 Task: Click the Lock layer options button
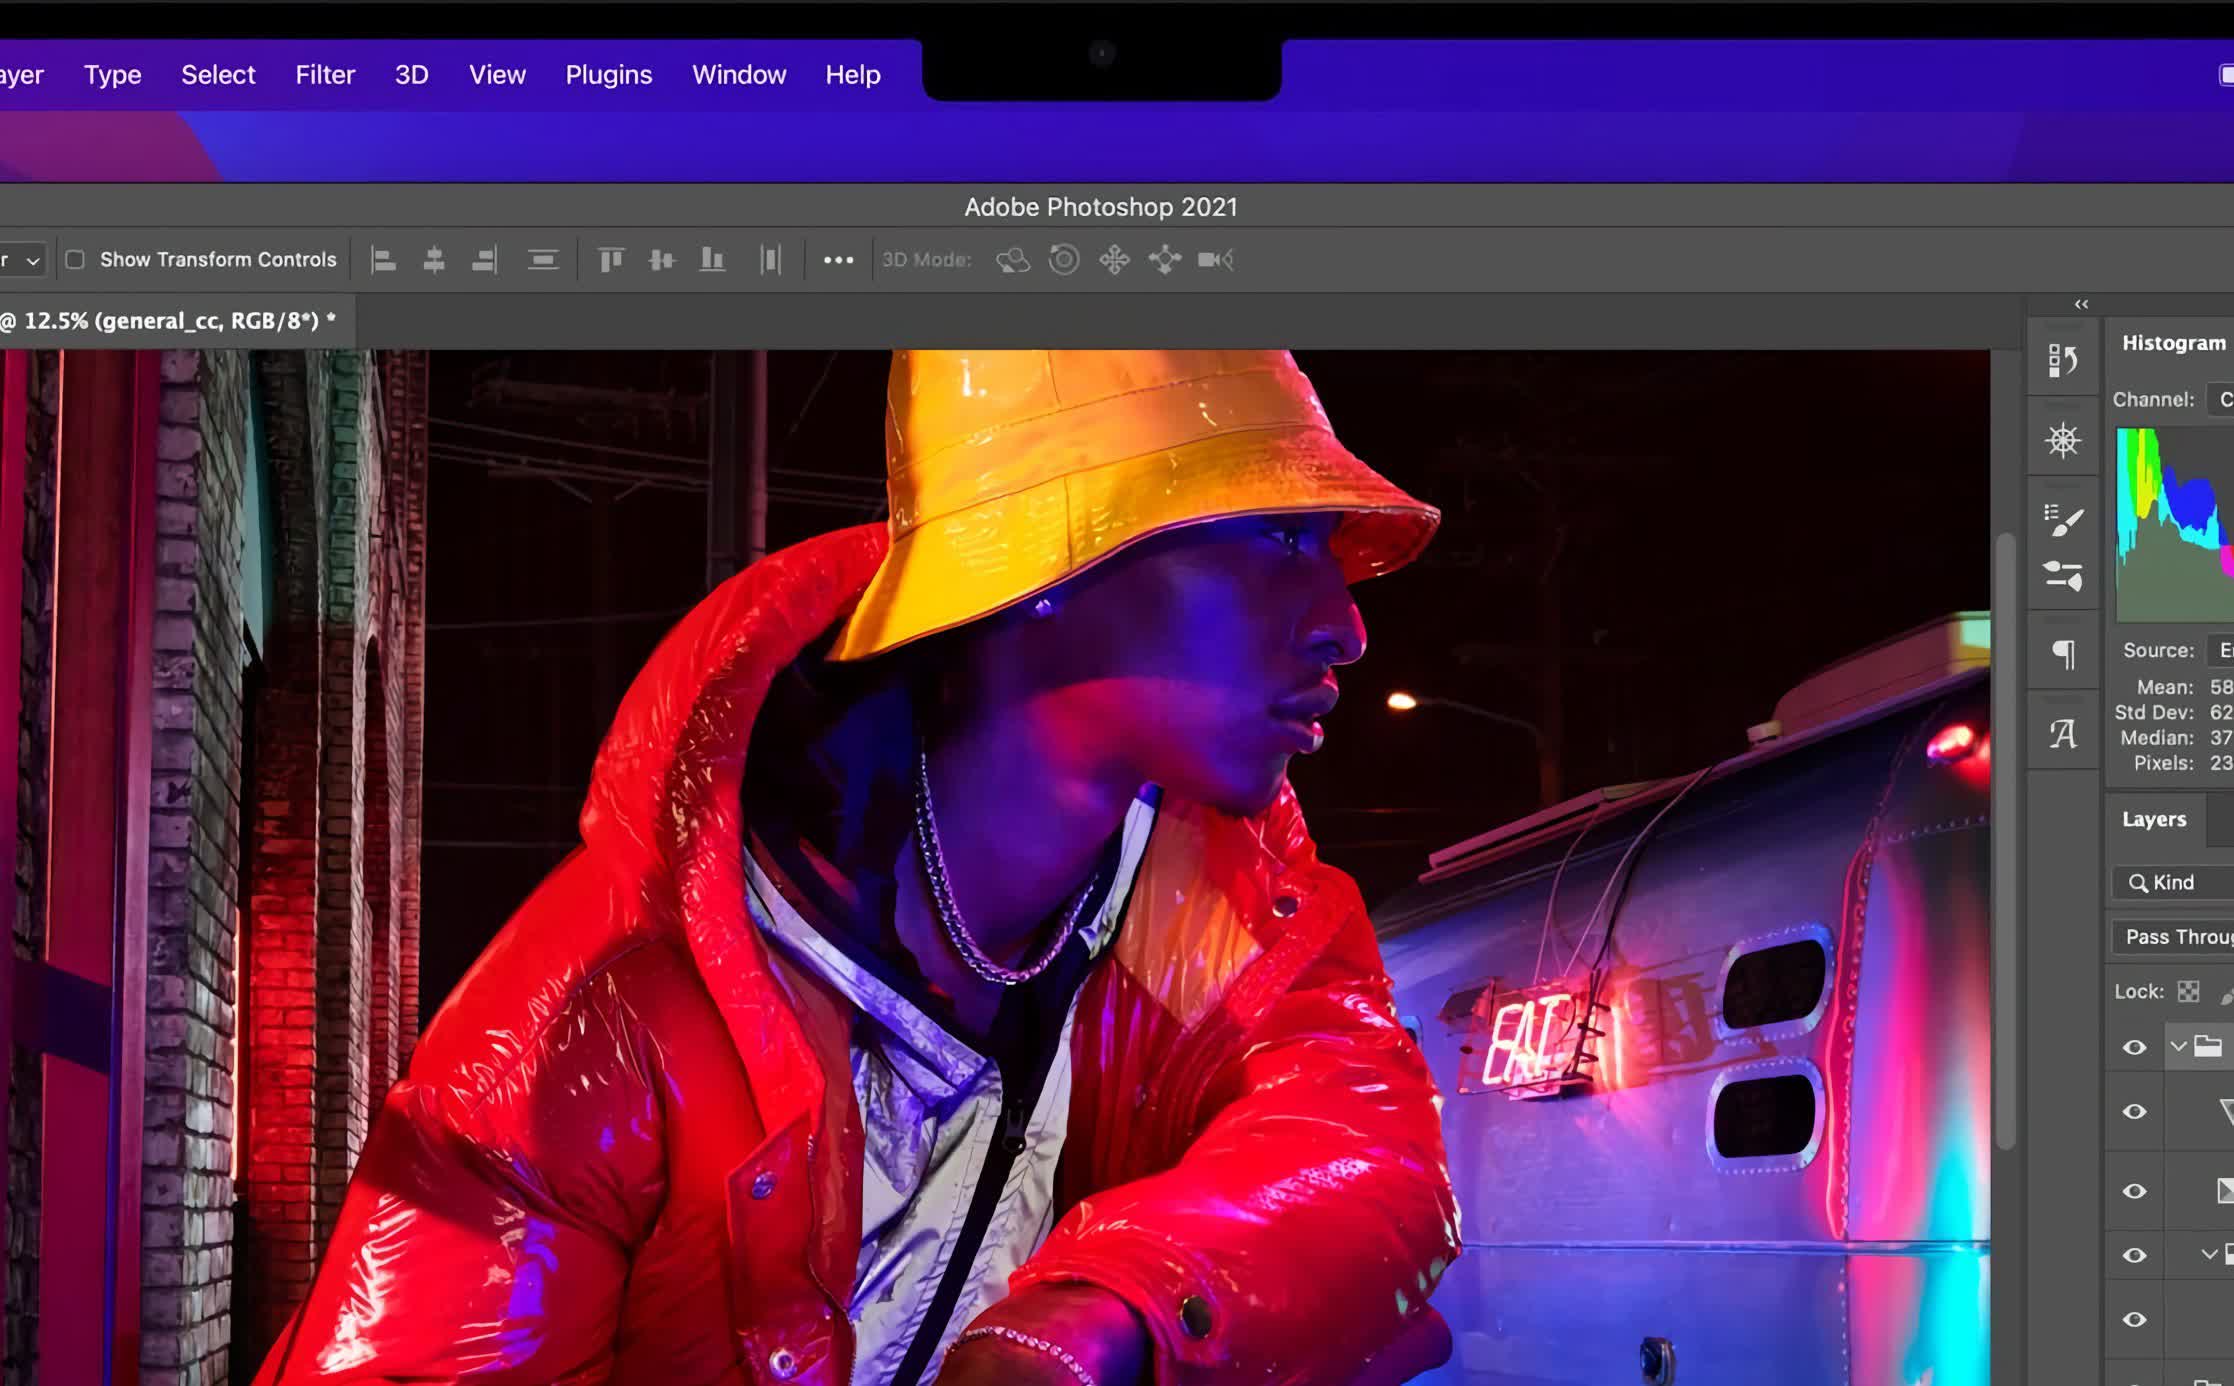point(2188,990)
